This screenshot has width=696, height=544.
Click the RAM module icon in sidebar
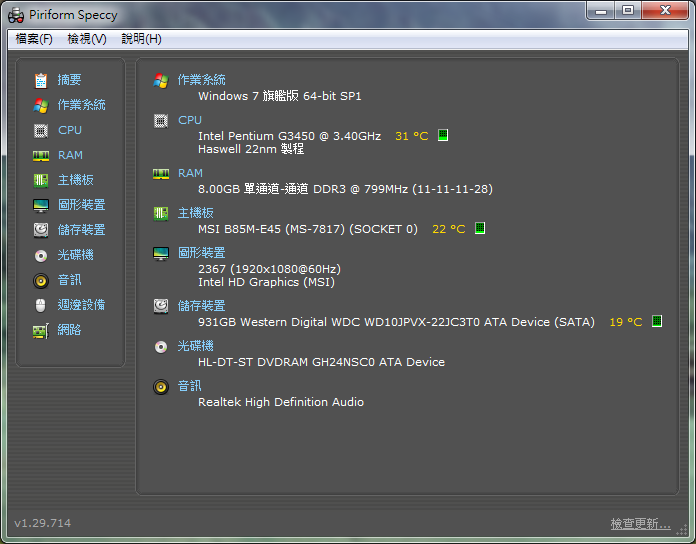(41, 156)
